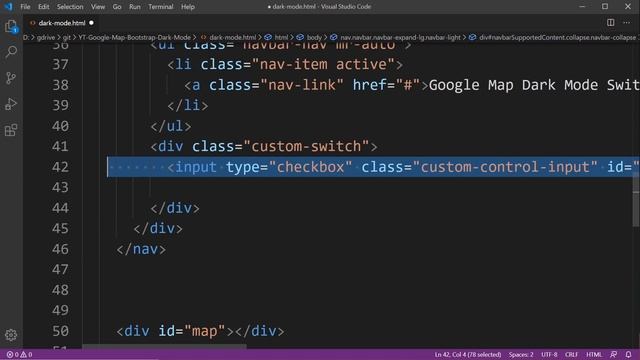Click line number 37 in gutter

click(x=60, y=64)
